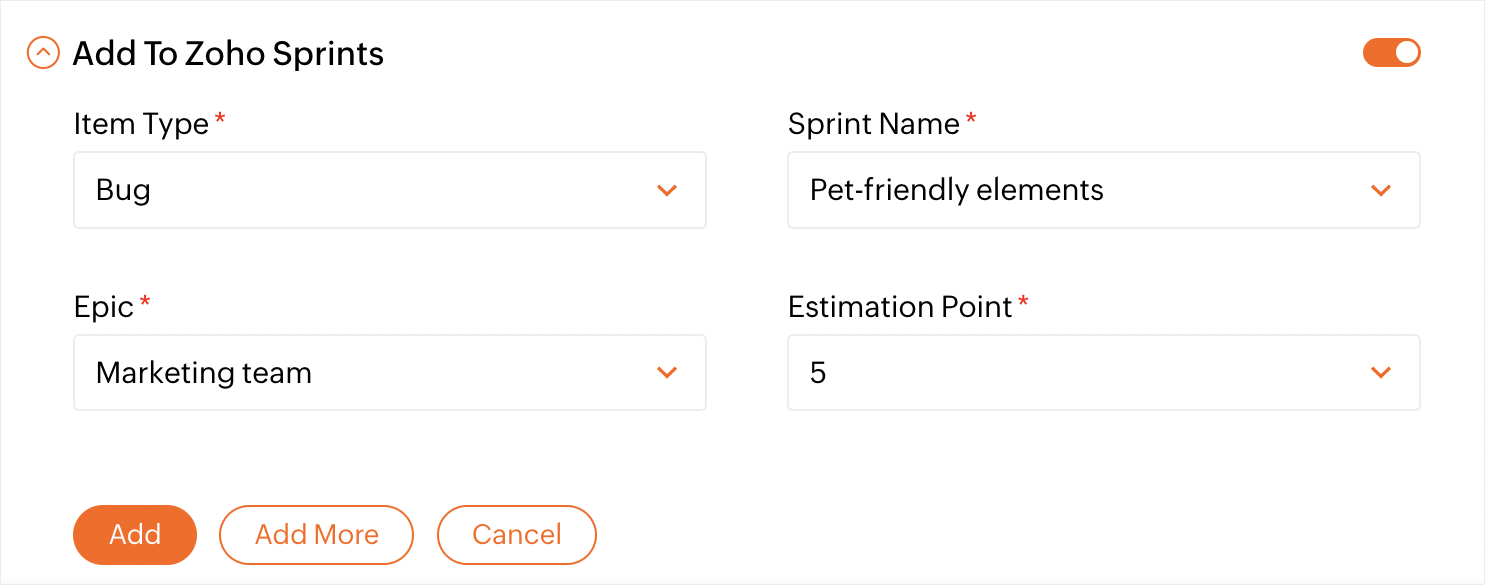The width and height of the screenshot is (1485, 585).
Task: Click the 'Sprint Name' field label
Action: 873,124
